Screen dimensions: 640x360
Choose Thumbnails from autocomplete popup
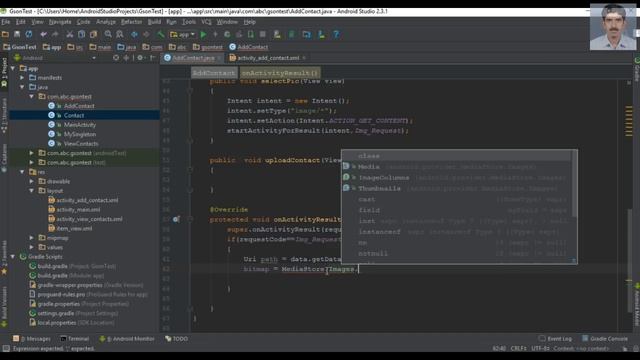click(456, 189)
